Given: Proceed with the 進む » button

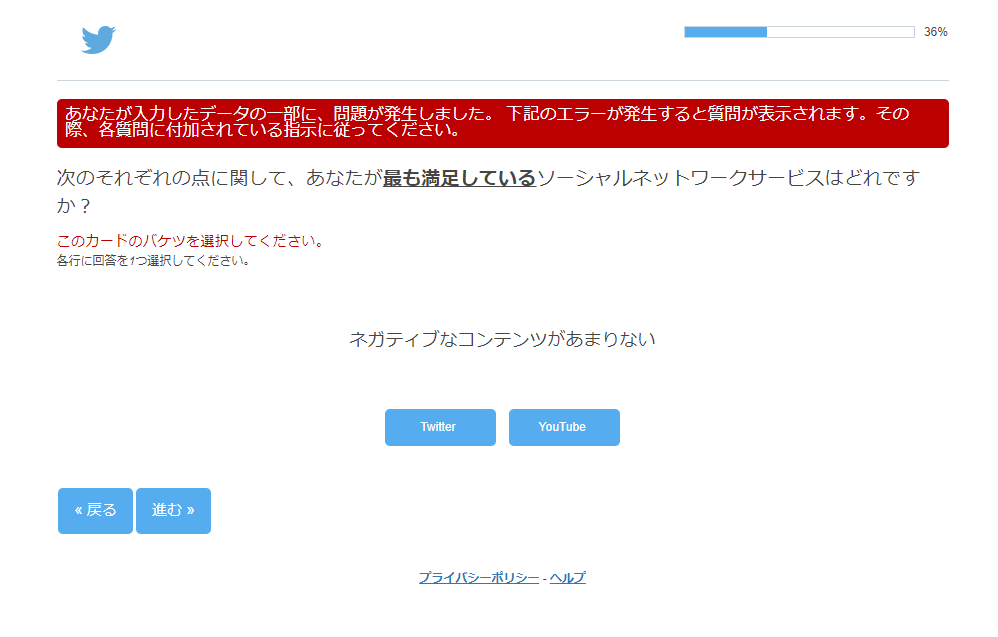Looking at the screenshot, I should pyautogui.click(x=173, y=510).
